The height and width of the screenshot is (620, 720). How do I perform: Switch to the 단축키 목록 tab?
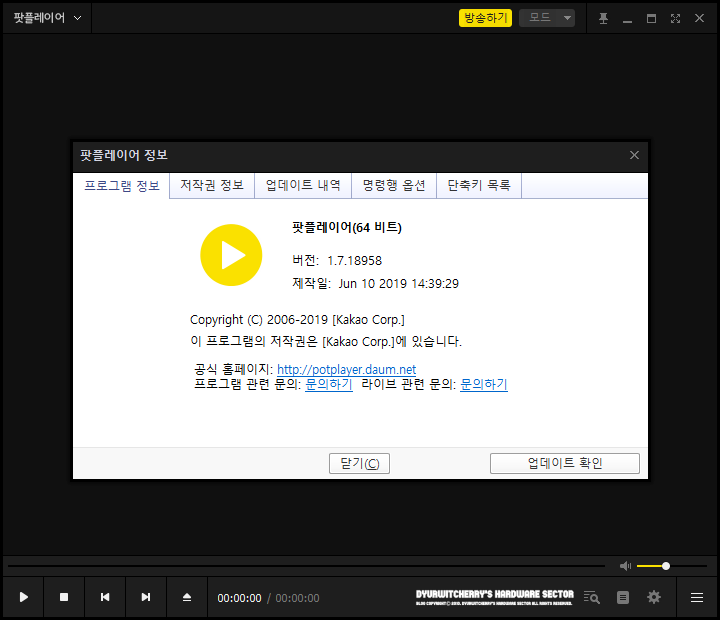click(x=479, y=185)
